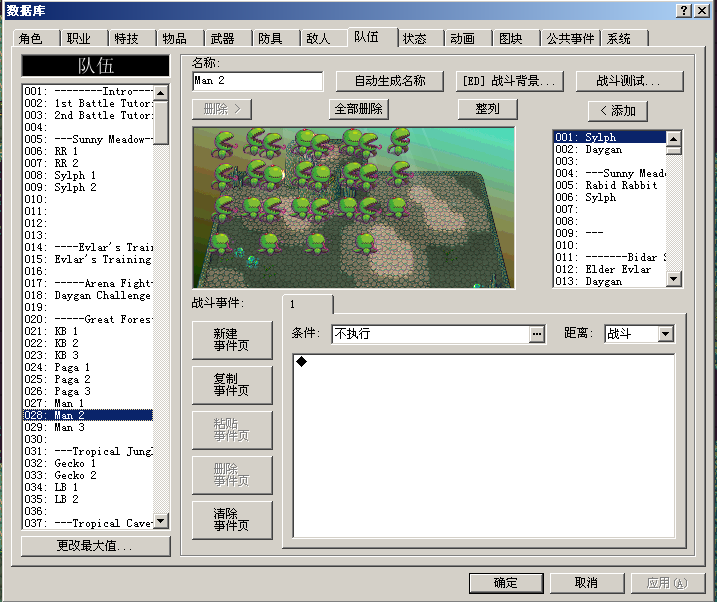This screenshot has width=717, height=602.
Task: Click the top-left man-eater plant enemy sprite
Action: click(x=224, y=143)
